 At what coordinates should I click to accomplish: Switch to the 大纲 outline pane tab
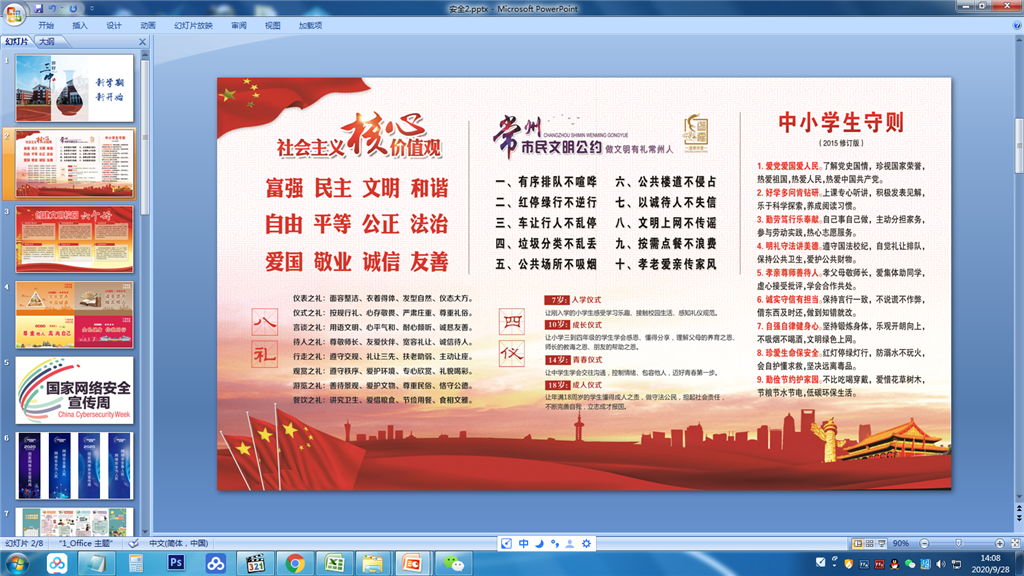(x=47, y=42)
